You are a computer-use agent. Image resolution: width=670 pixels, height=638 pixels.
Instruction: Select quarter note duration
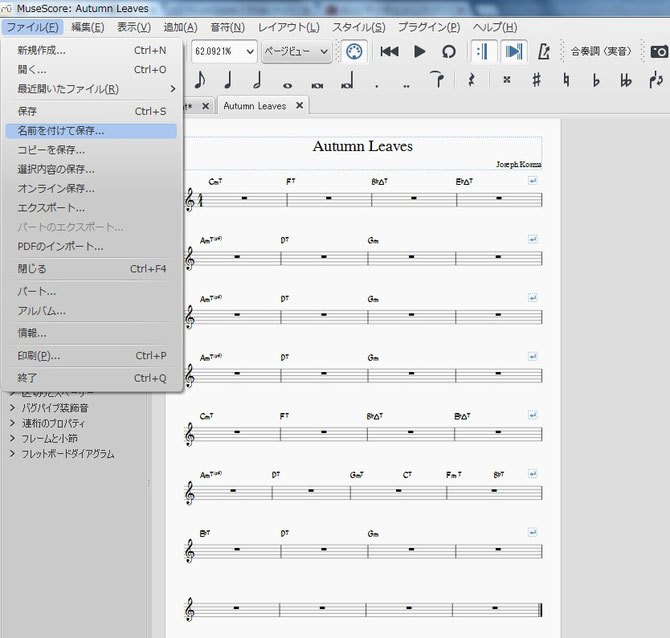[228, 80]
